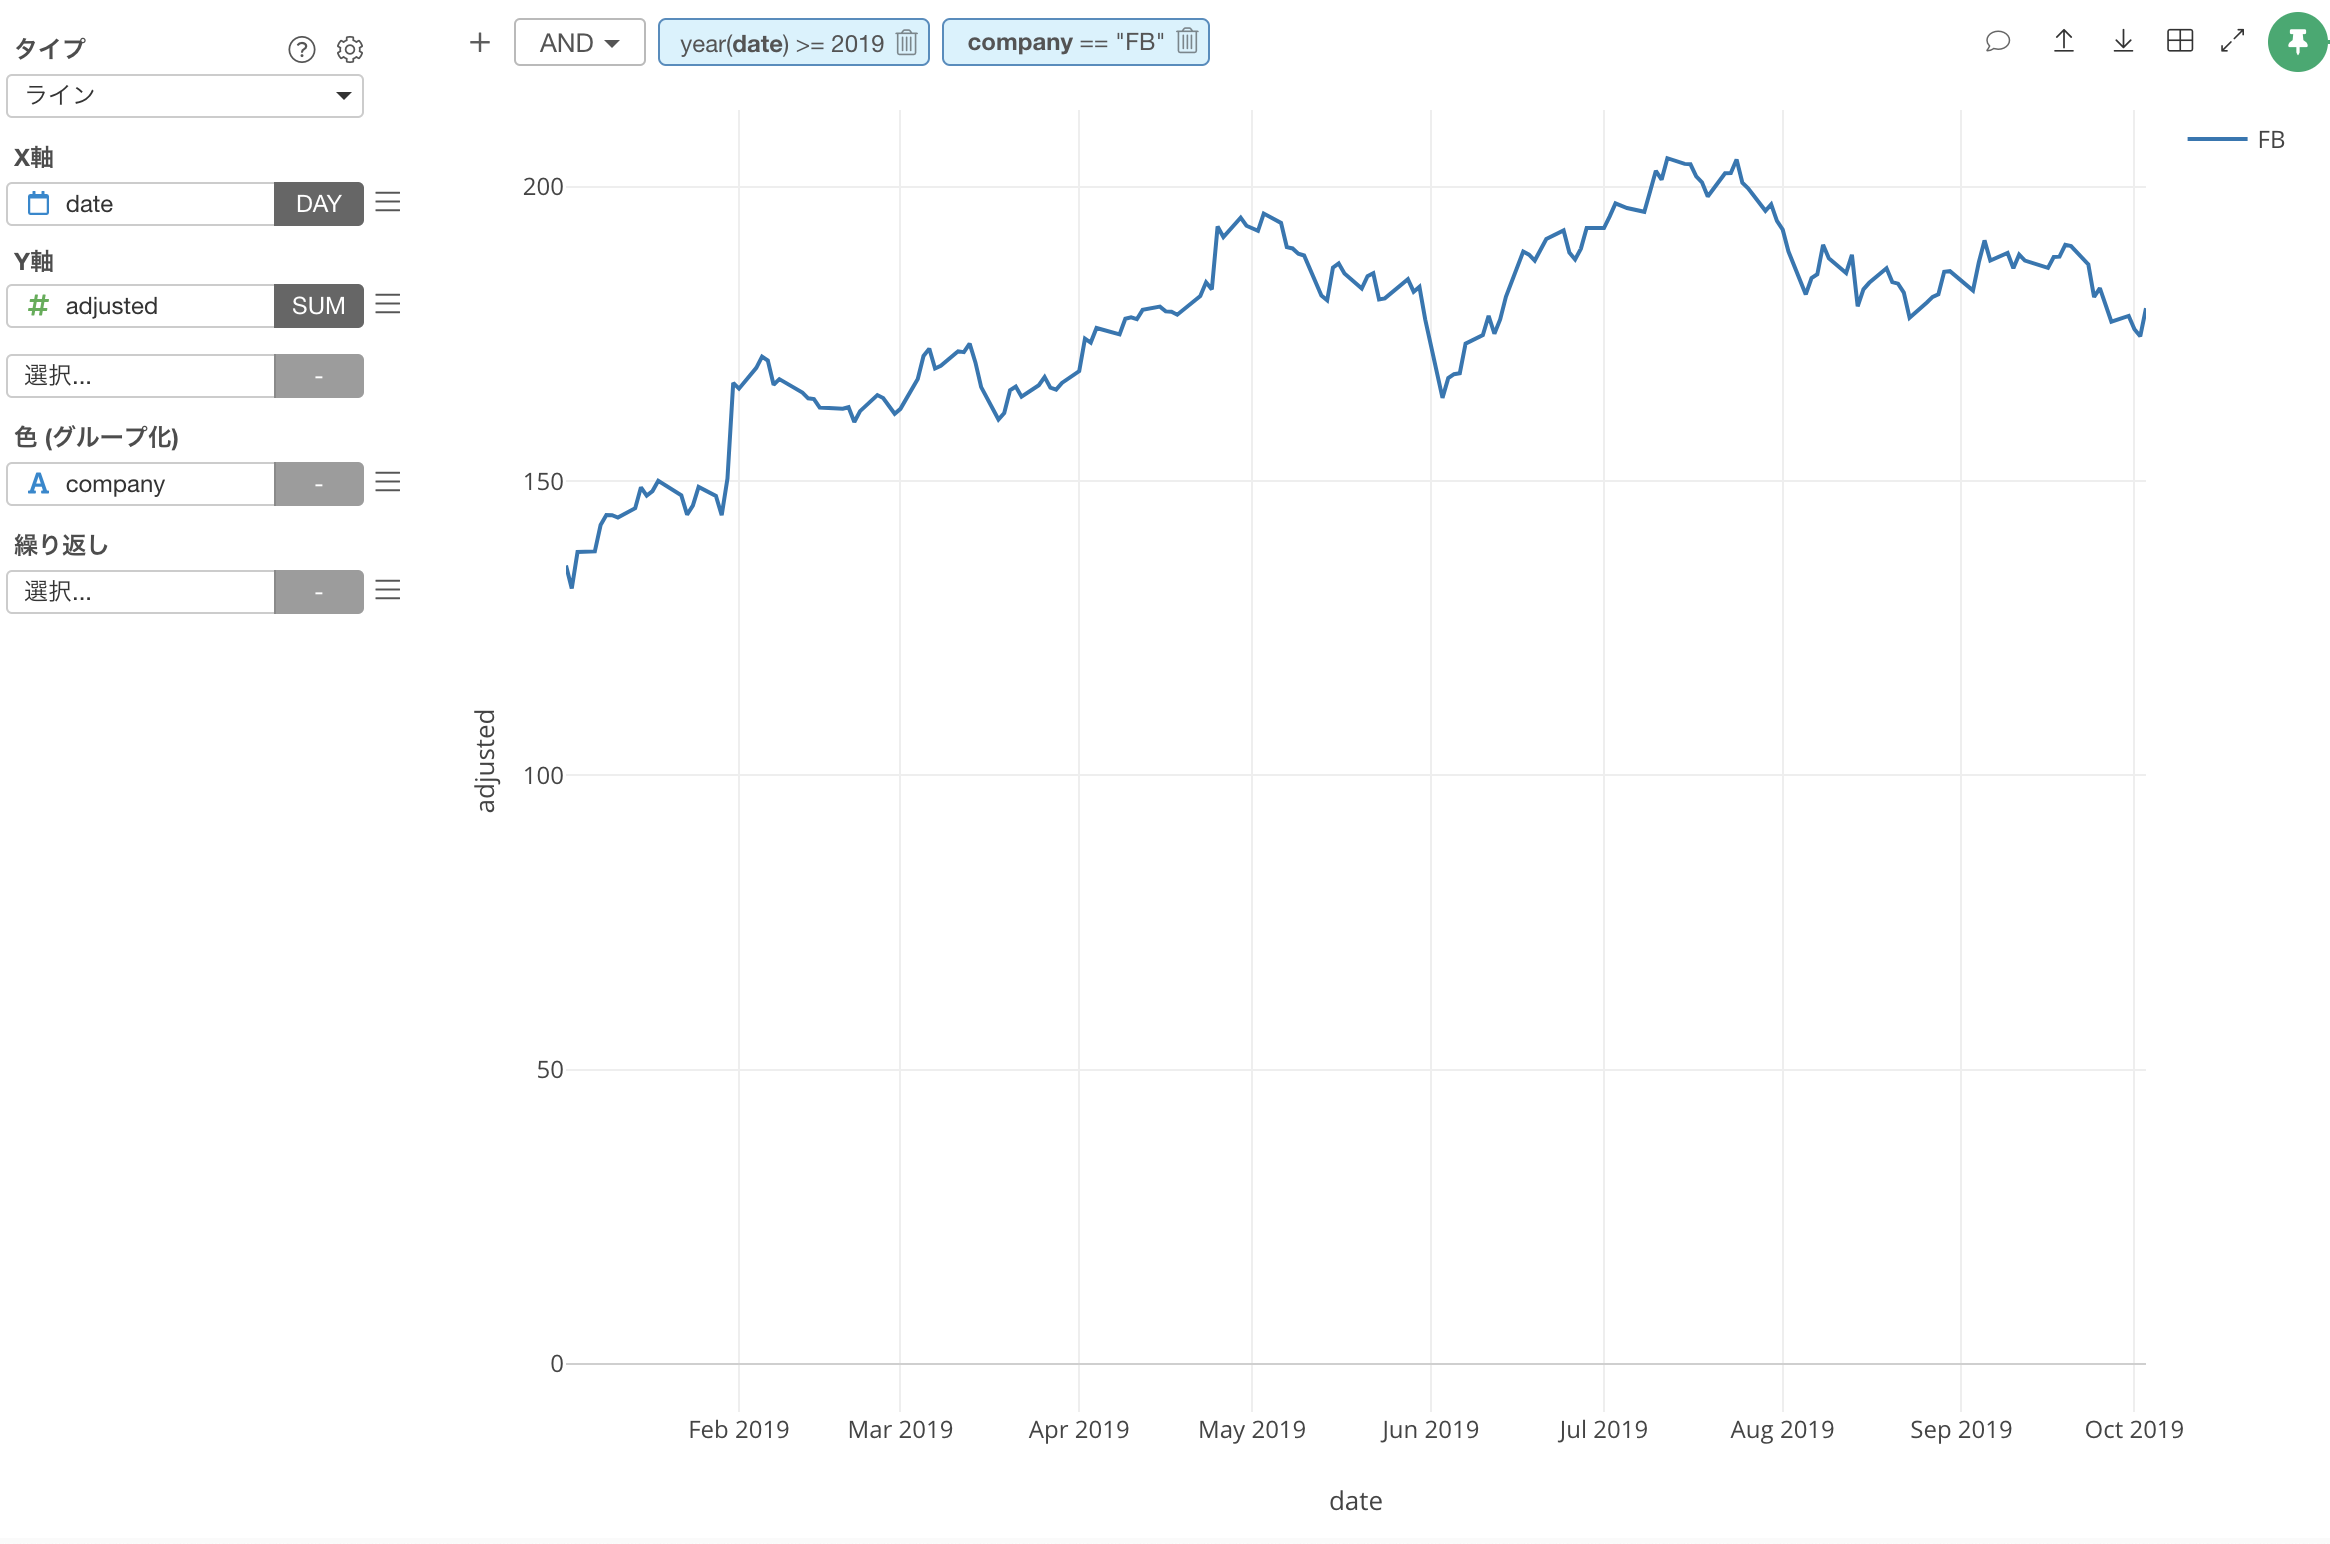Select the empty second Y-axis column field
This screenshot has width=2330, height=1544.
coord(141,376)
